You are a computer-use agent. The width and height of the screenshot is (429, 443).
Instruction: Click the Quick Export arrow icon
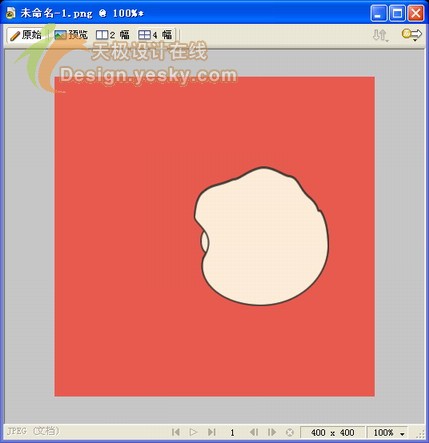tap(412, 34)
